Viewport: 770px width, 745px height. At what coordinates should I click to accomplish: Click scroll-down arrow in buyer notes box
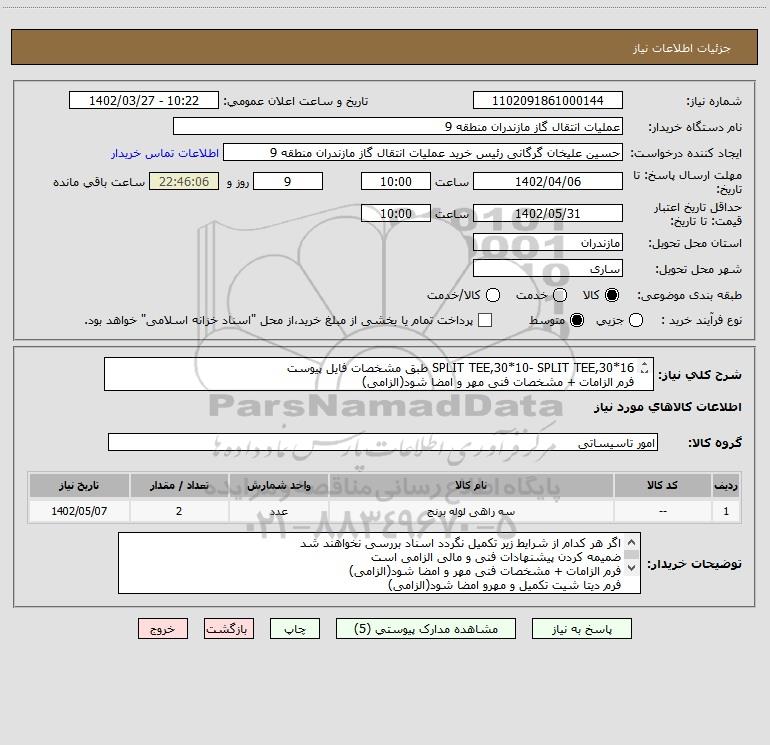pyautogui.click(x=632, y=568)
